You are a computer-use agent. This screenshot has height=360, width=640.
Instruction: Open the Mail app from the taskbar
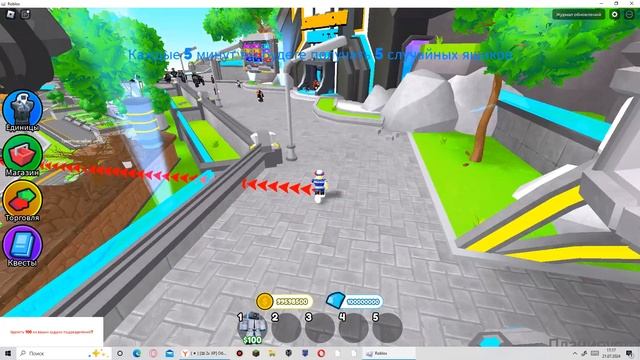(x=169, y=353)
